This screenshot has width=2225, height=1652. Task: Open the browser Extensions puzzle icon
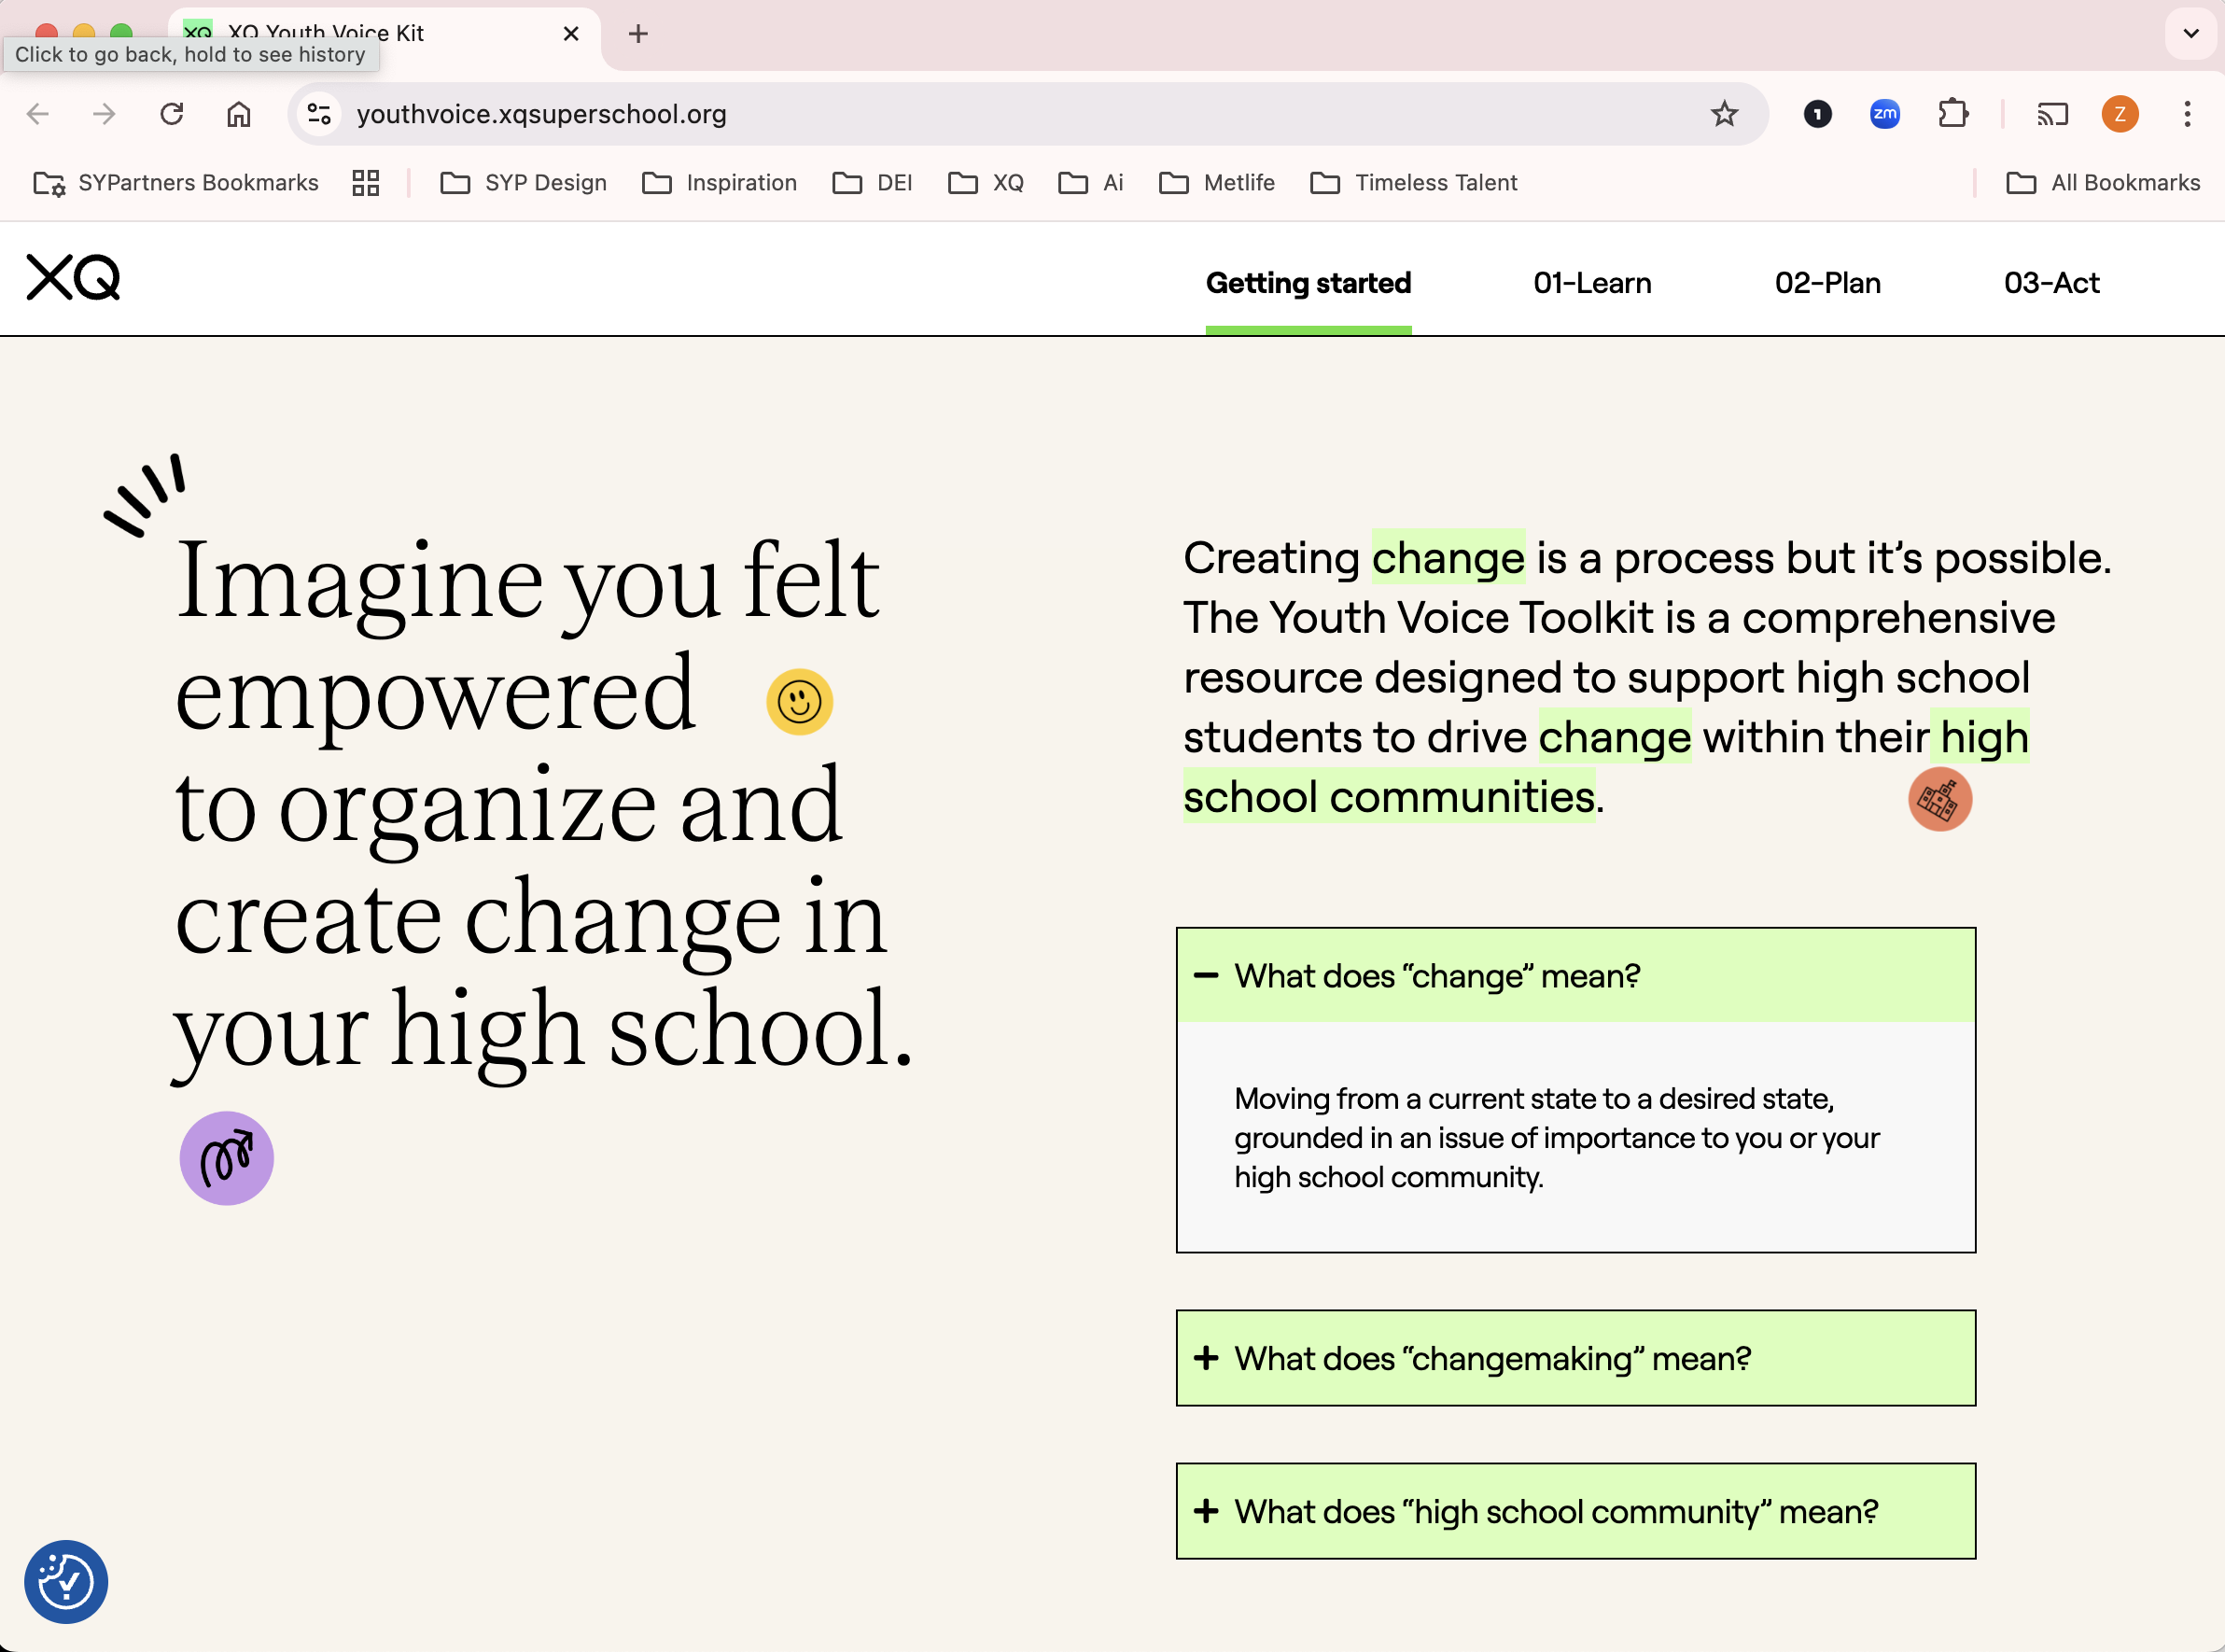pos(1952,114)
